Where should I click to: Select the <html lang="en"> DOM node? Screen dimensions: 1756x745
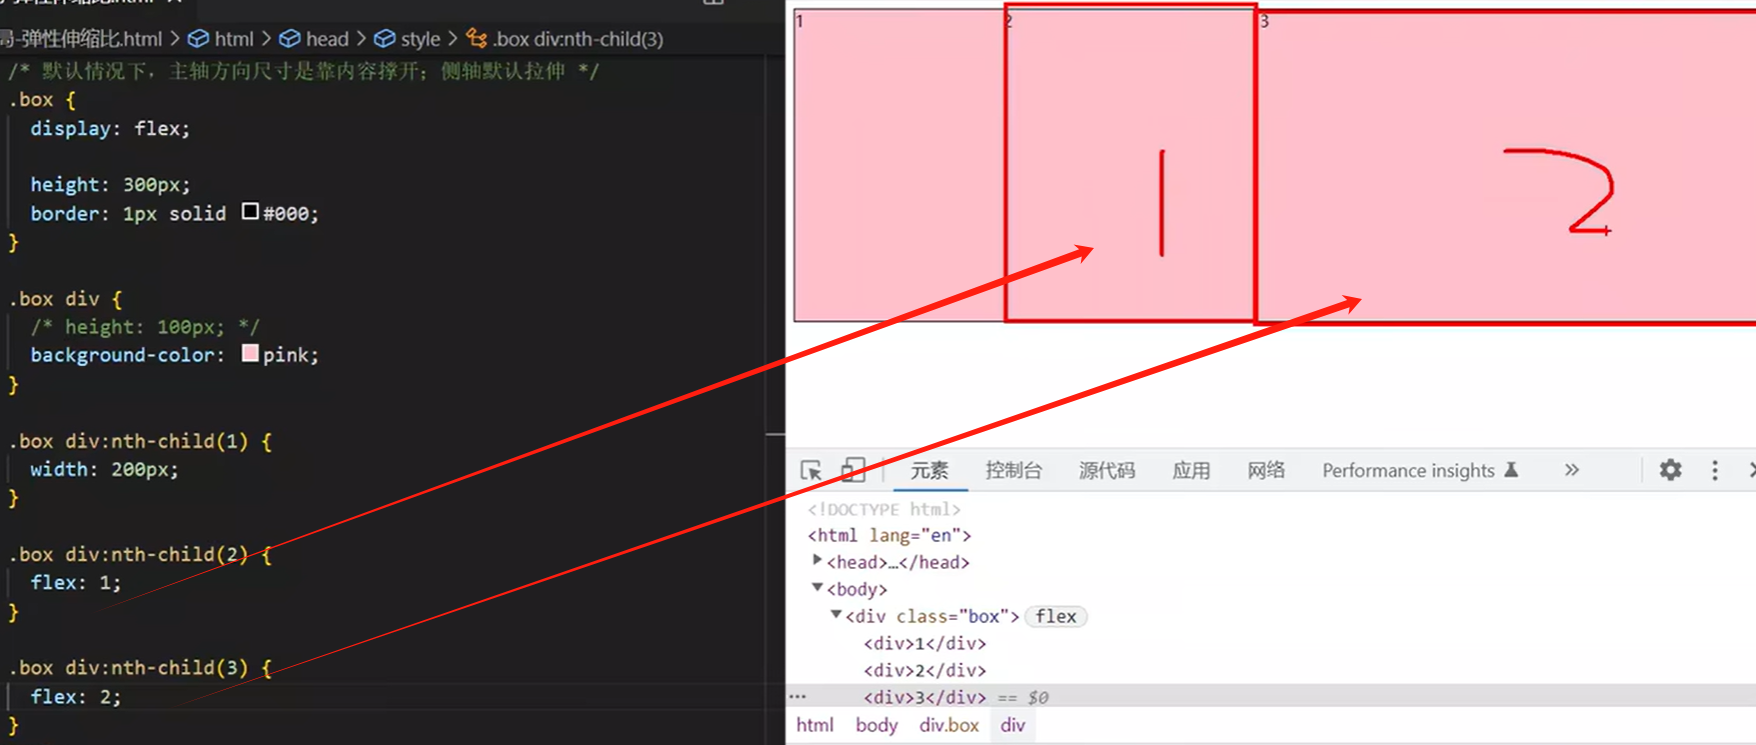point(889,535)
